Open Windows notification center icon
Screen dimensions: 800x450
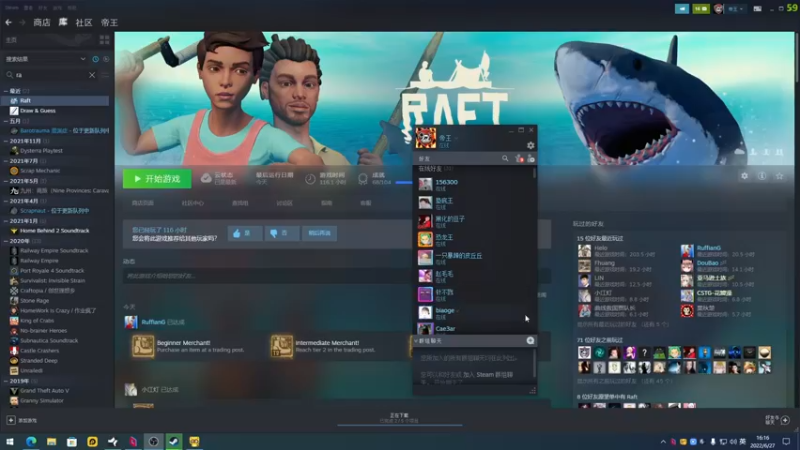786,441
